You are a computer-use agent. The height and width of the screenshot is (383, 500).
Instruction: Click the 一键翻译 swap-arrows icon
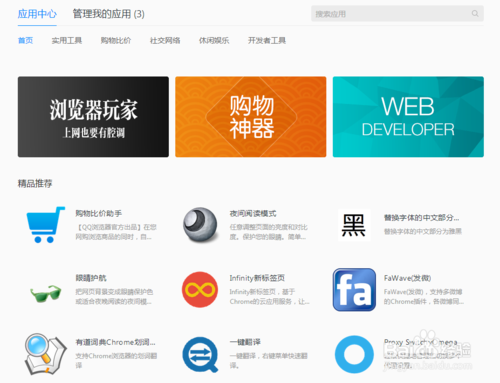tap(200, 354)
